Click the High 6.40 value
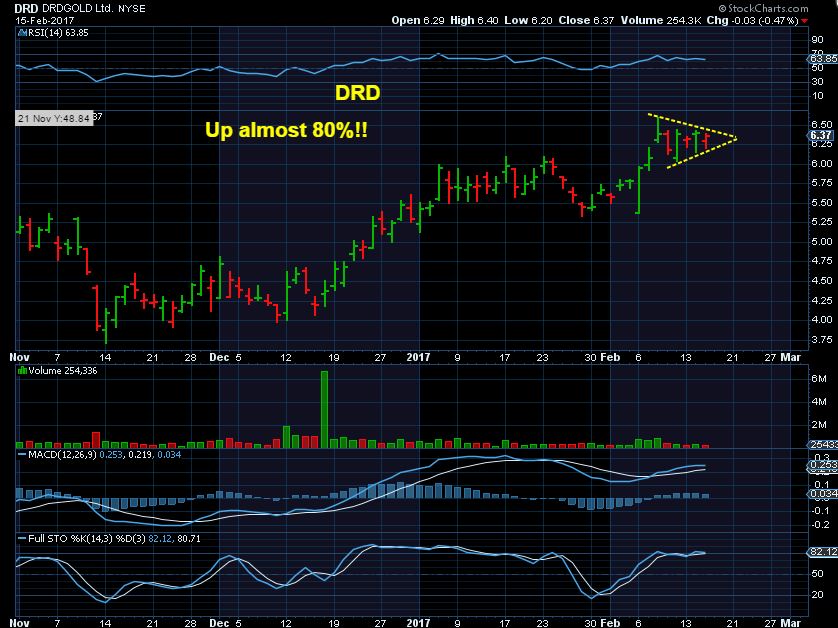This screenshot has width=838, height=628. click(474, 20)
